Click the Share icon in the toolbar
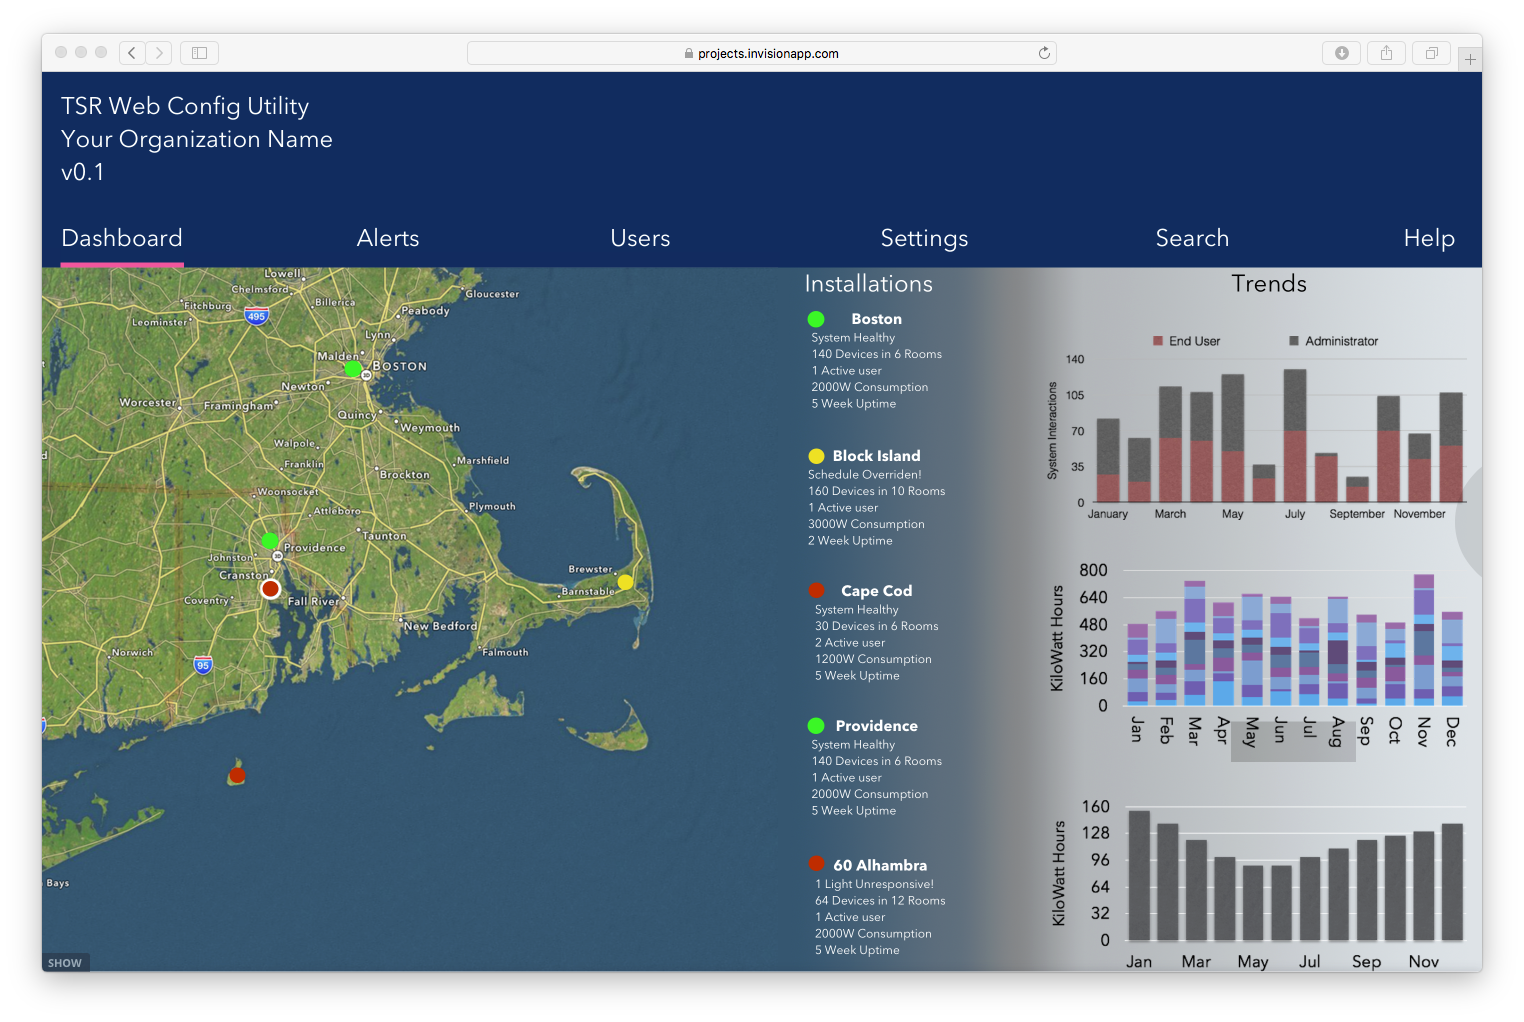 click(x=1386, y=53)
